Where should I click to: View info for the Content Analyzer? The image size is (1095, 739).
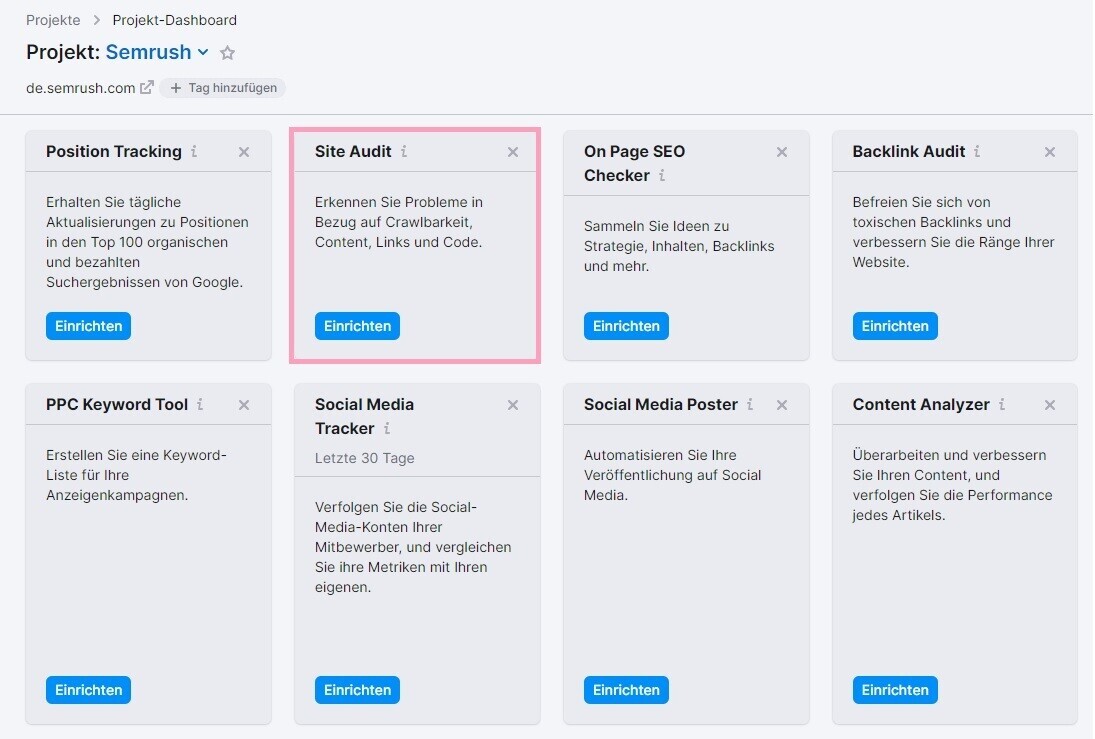click(1001, 405)
